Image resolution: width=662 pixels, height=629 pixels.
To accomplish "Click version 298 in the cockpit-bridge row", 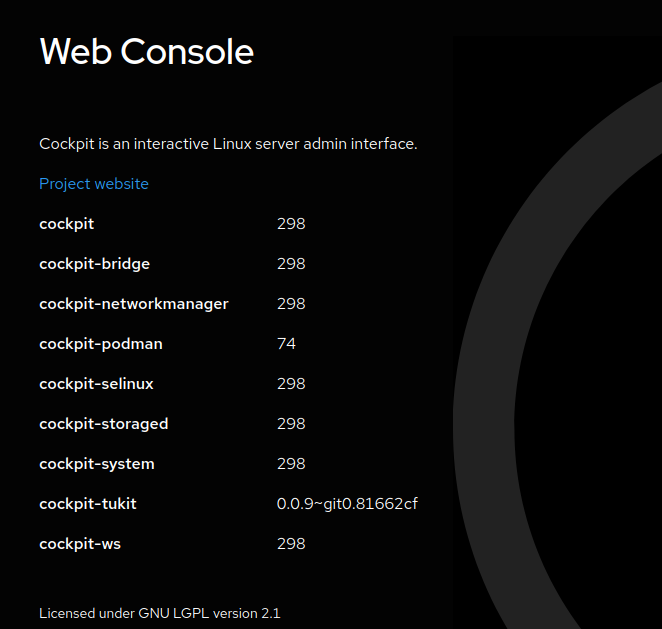I will coord(291,264).
